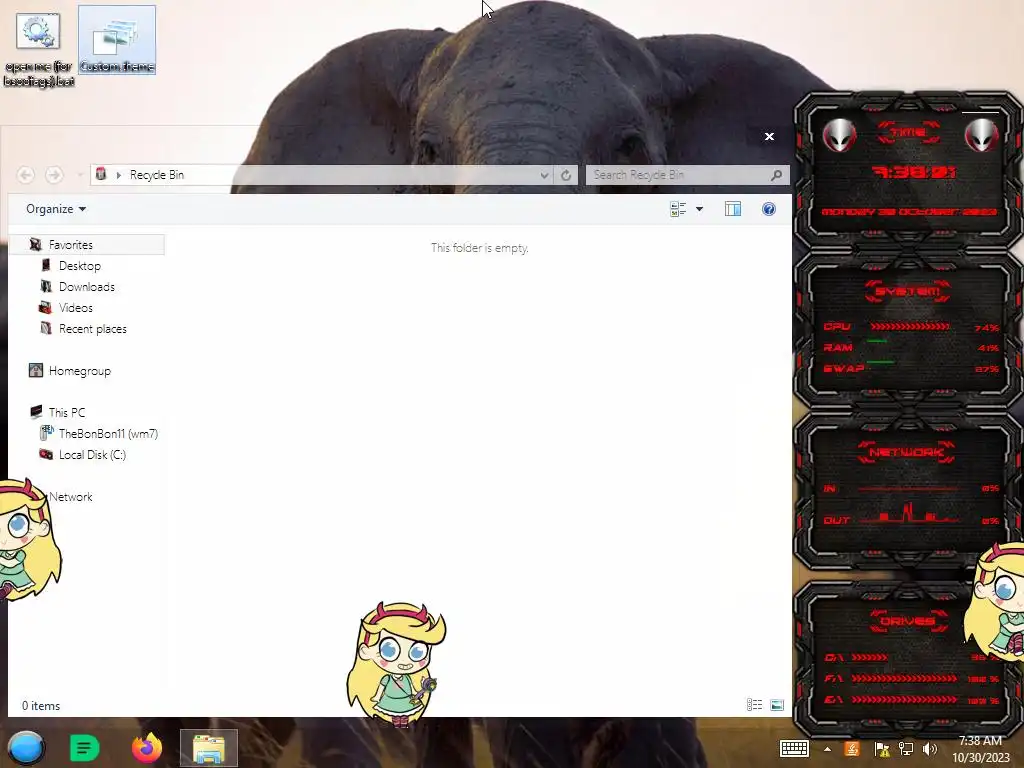Click the Star Butterfly character at taskbar
Screen dimensions: 1024x768
click(396, 665)
